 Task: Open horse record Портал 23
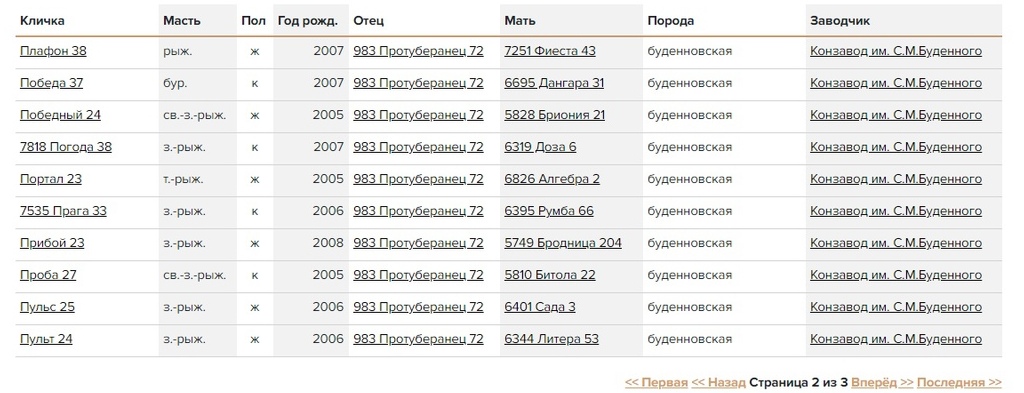tap(51, 179)
